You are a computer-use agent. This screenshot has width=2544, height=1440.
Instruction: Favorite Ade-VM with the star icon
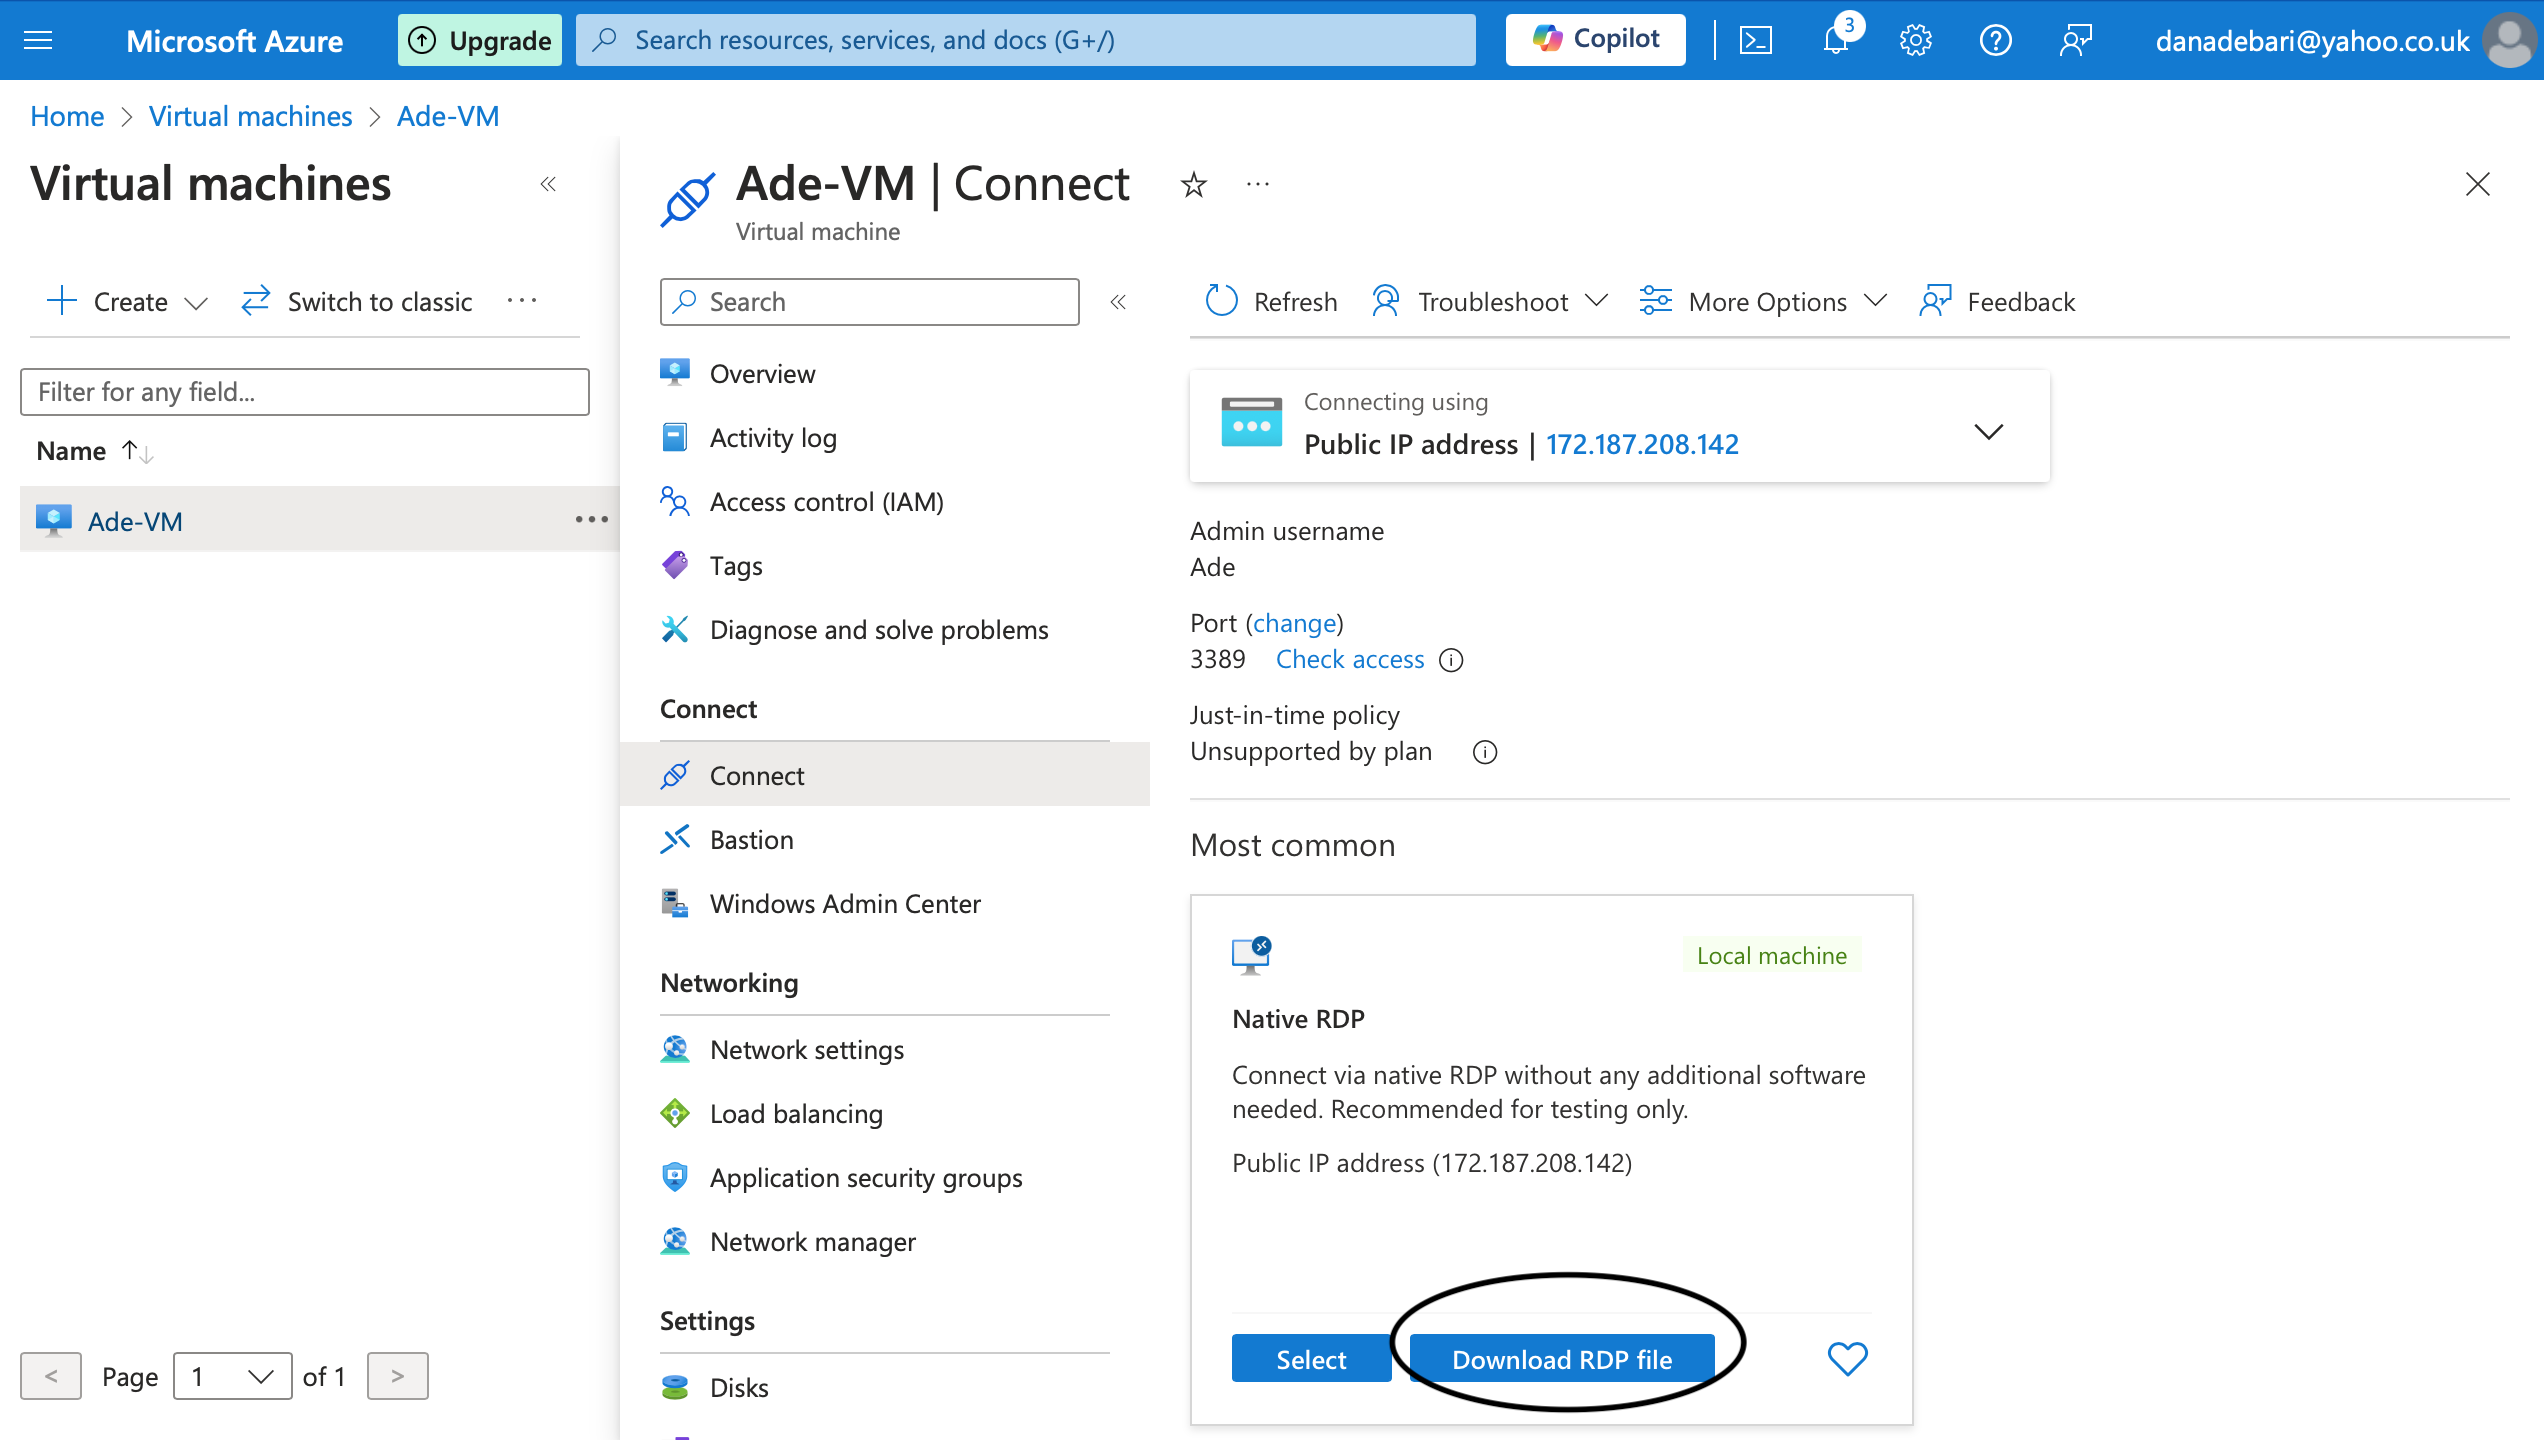1193,185
